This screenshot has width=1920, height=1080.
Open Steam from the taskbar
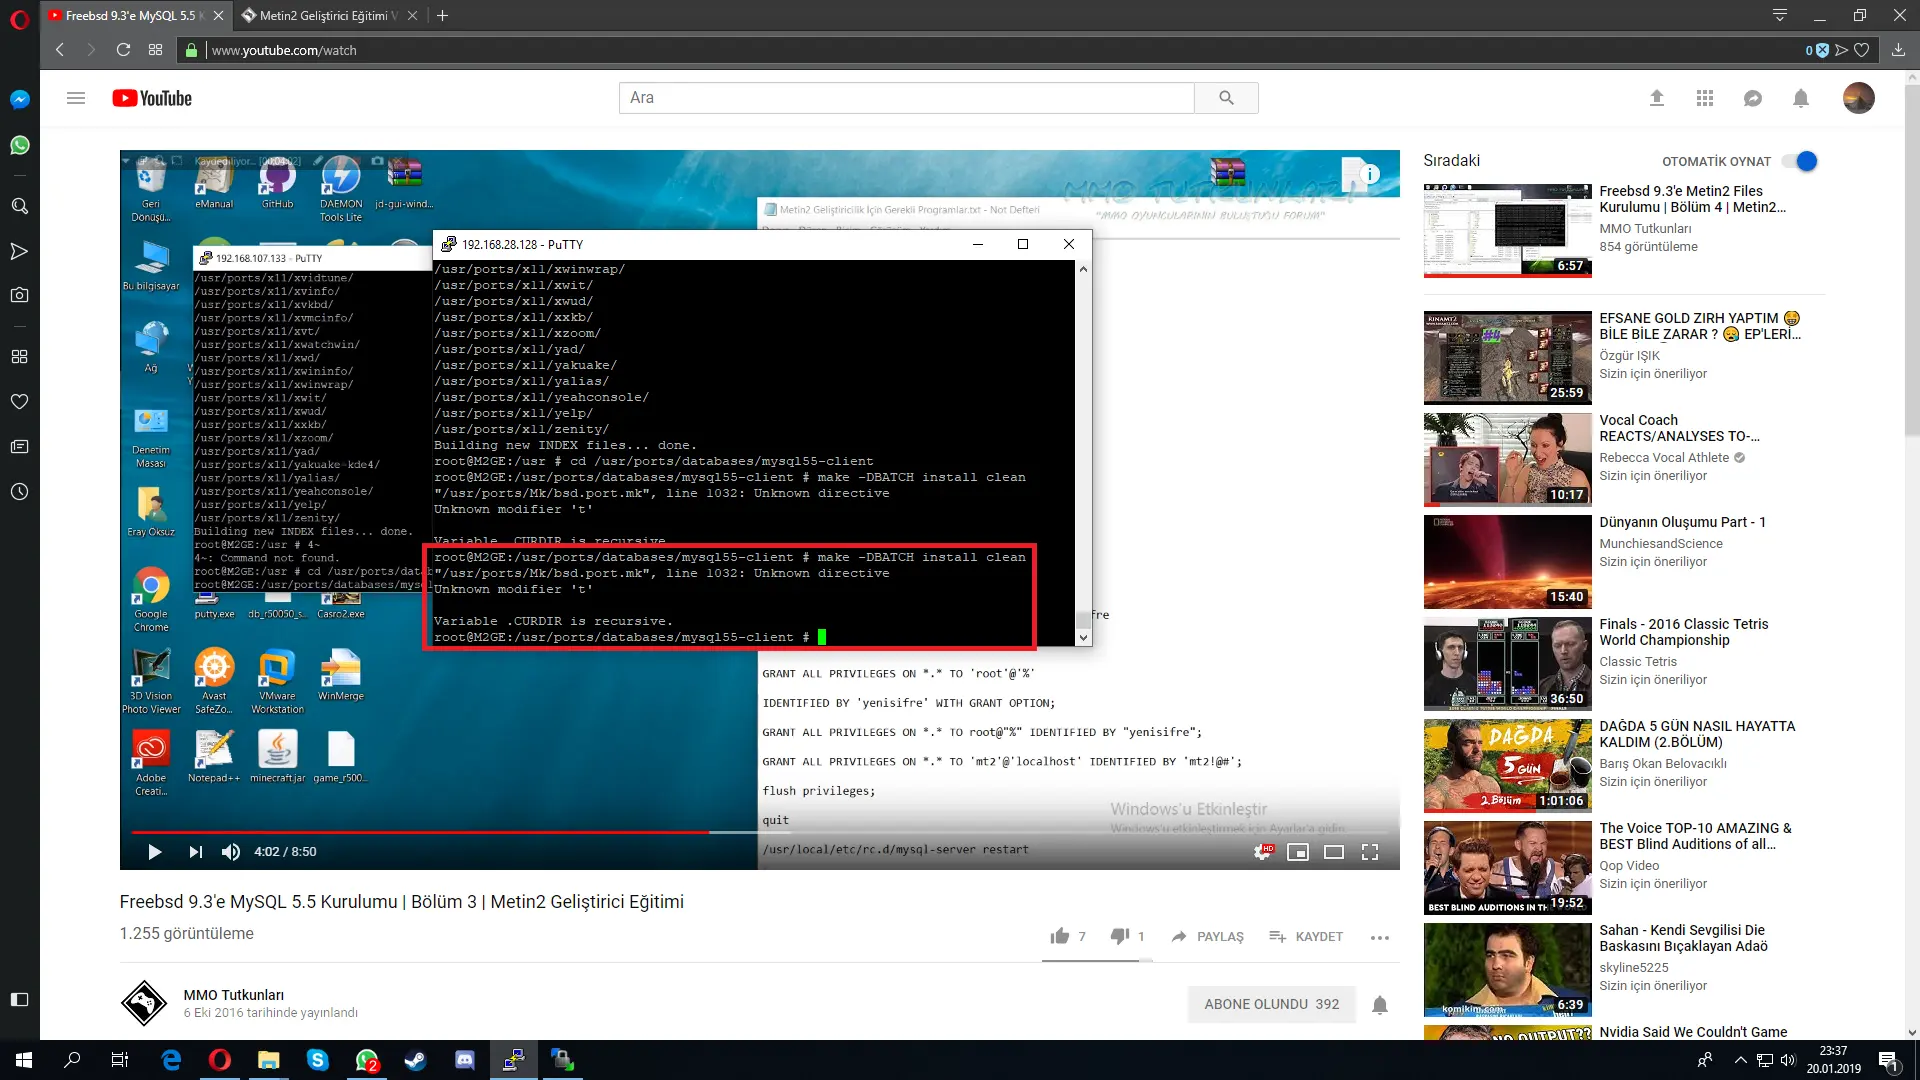click(415, 1060)
